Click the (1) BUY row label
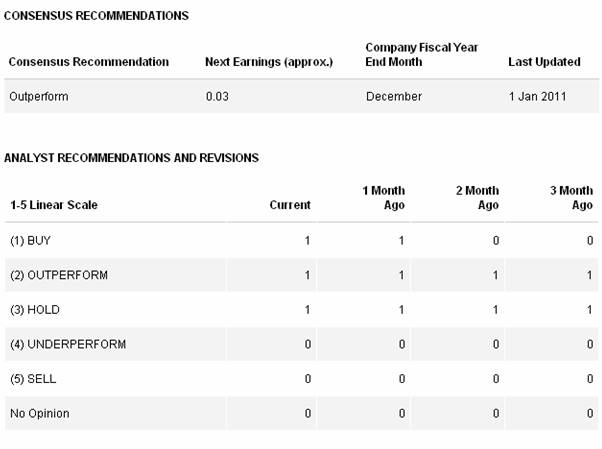Image resolution: width=602 pixels, height=449 pixels. pos(30,241)
